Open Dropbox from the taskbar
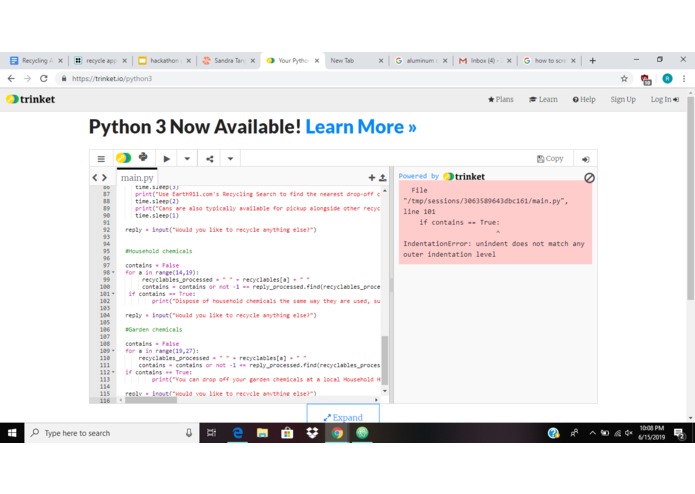Image resolution: width=695 pixels, height=494 pixels. [312, 433]
